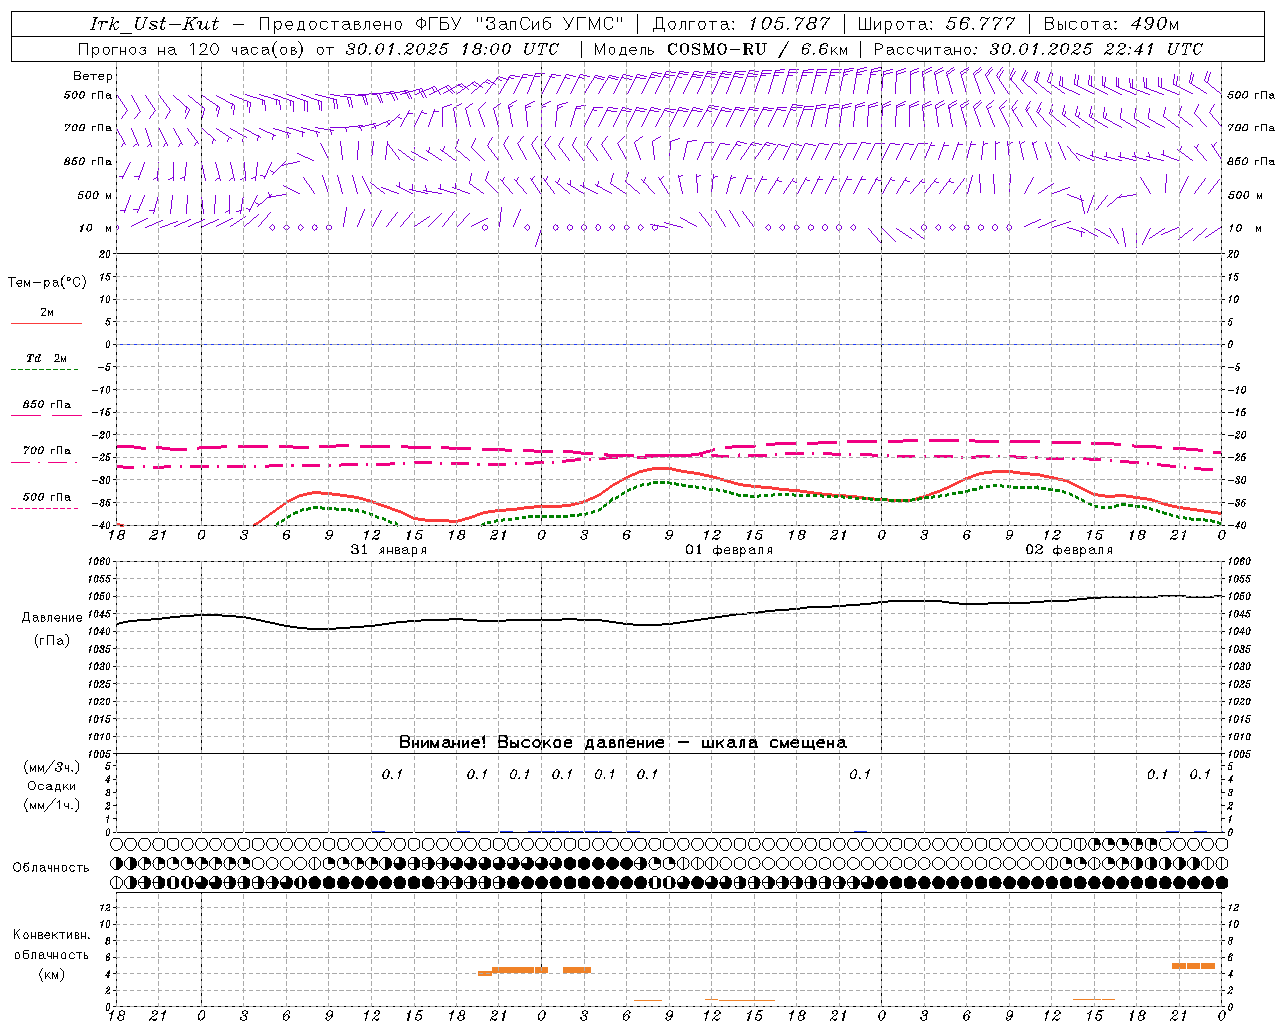
Task: Click the 01 февраля date label
Action: [x=728, y=550]
